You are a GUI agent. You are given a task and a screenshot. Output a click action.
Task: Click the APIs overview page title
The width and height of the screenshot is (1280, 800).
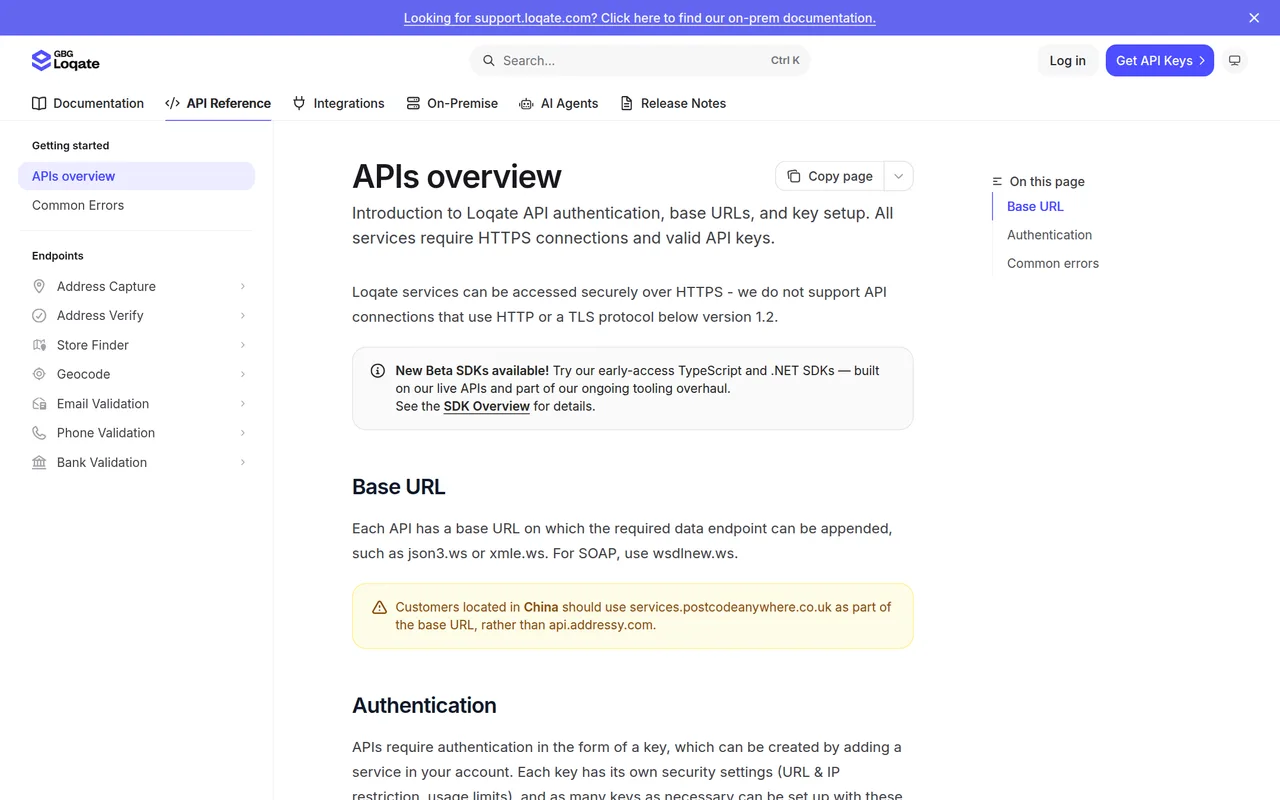coord(457,176)
